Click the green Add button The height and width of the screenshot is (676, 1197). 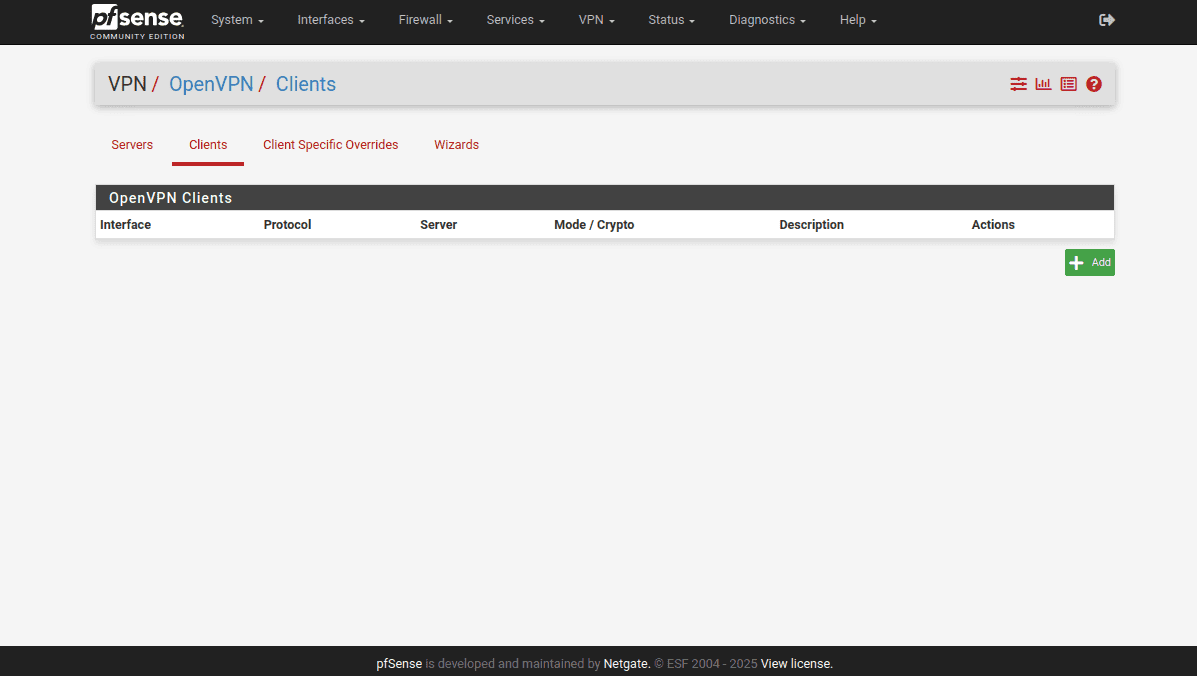(1089, 263)
